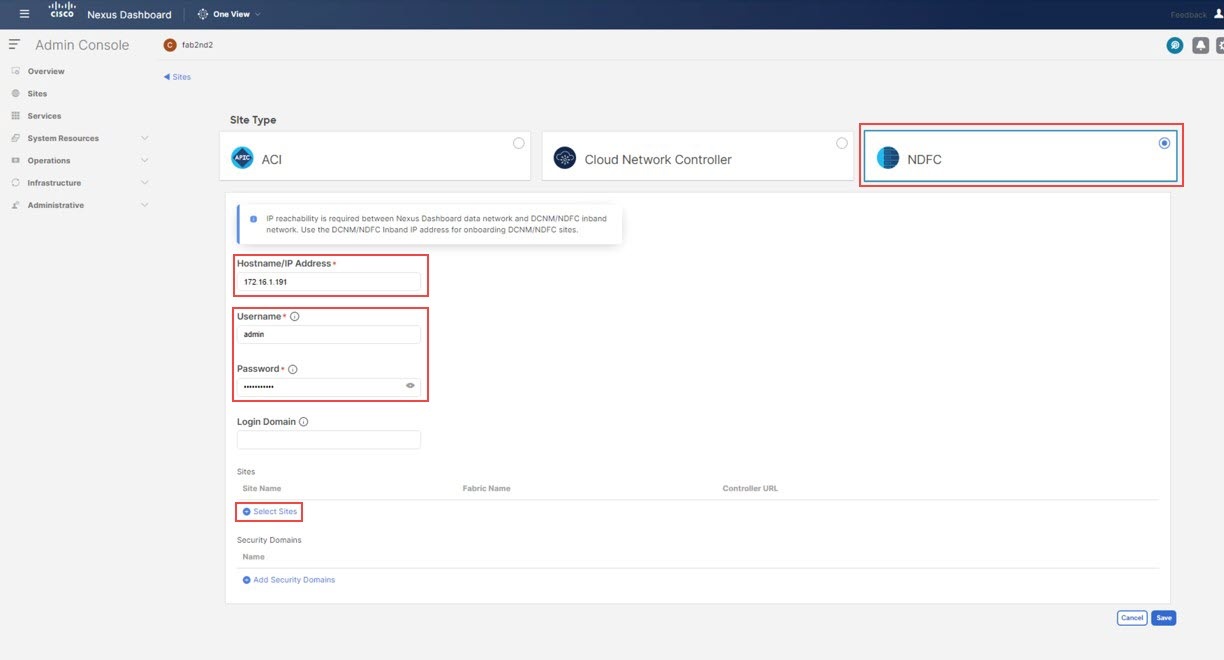Click the Nexus Dashboard cisco logo
The width and height of the screenshot is (1224, 660).
60,13
